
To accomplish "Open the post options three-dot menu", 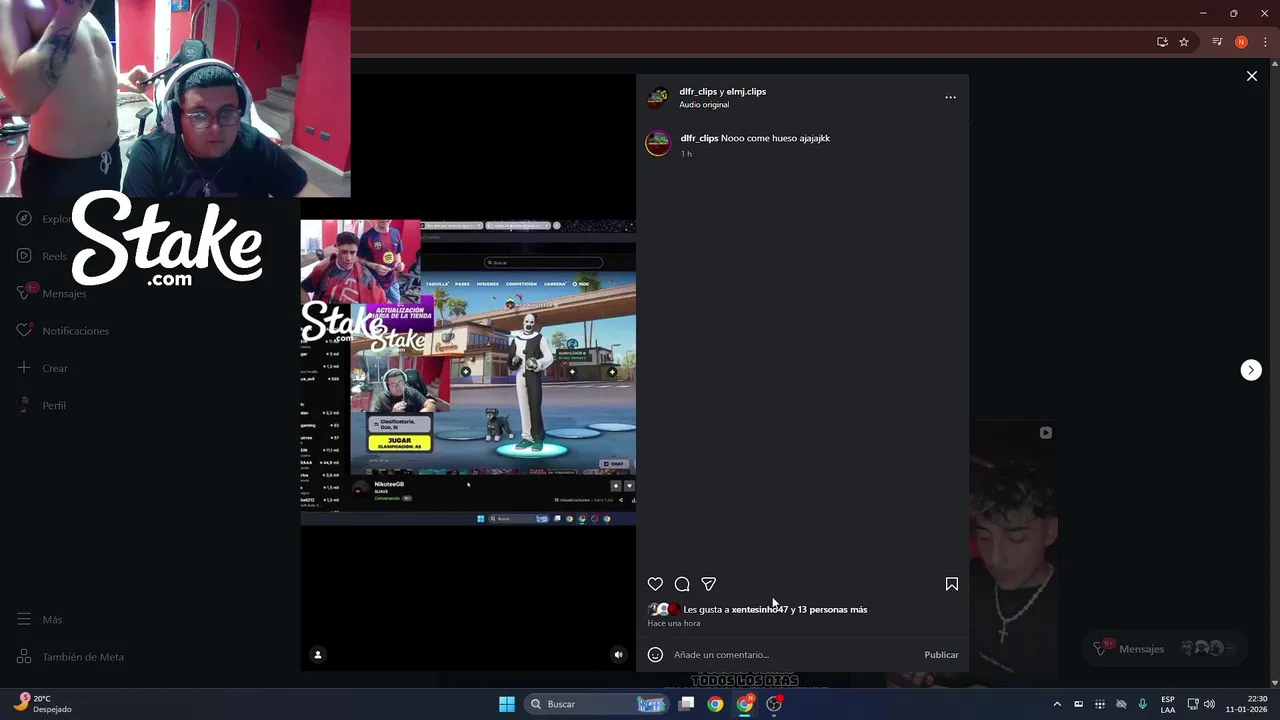I will (950, 97).
